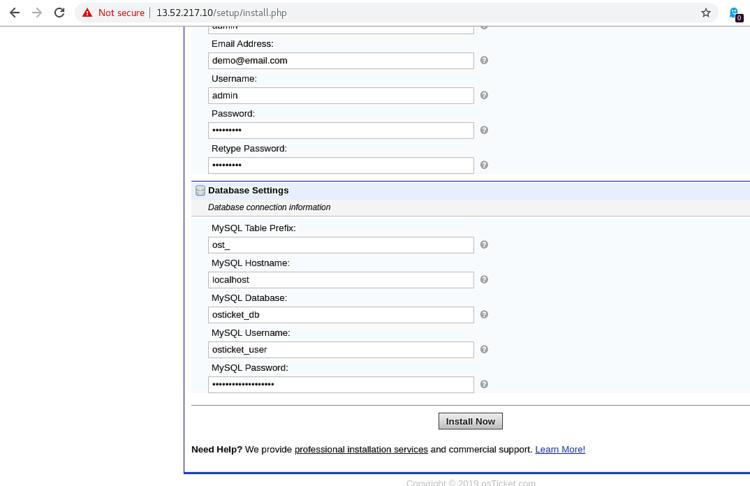Open the professional installation services link
The width and height of the screenshot is (750, 486).
pos(361,450)
